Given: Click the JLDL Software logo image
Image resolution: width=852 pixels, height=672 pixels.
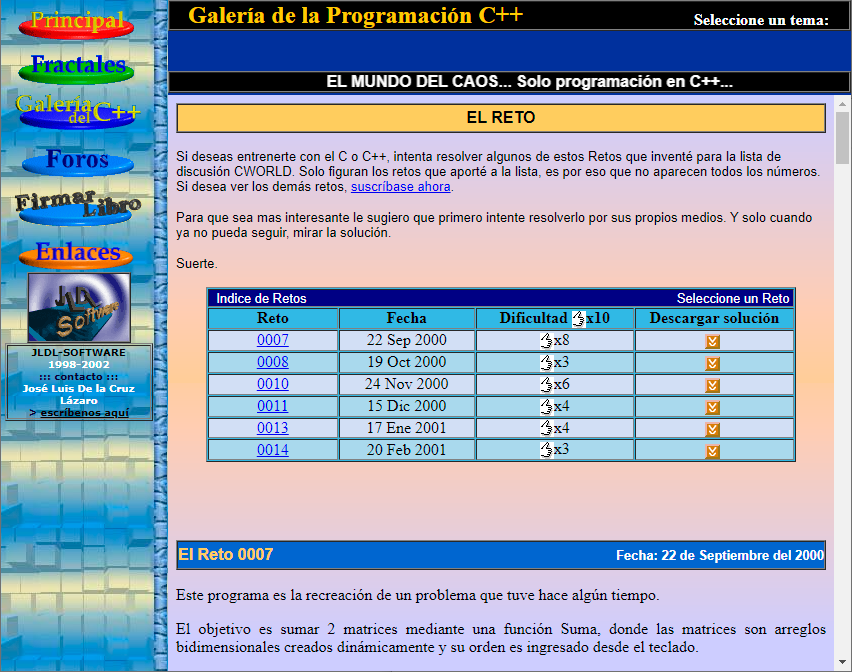Looking at the screenshot, I should [78, 307].
